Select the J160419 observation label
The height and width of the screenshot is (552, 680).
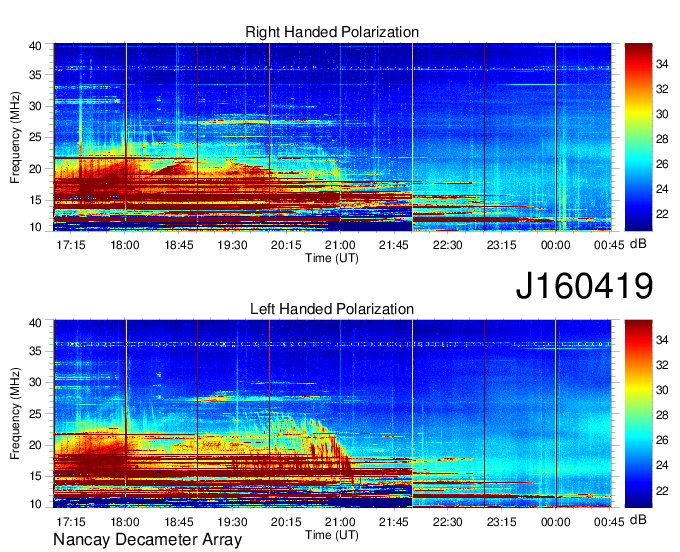point(584,285)
